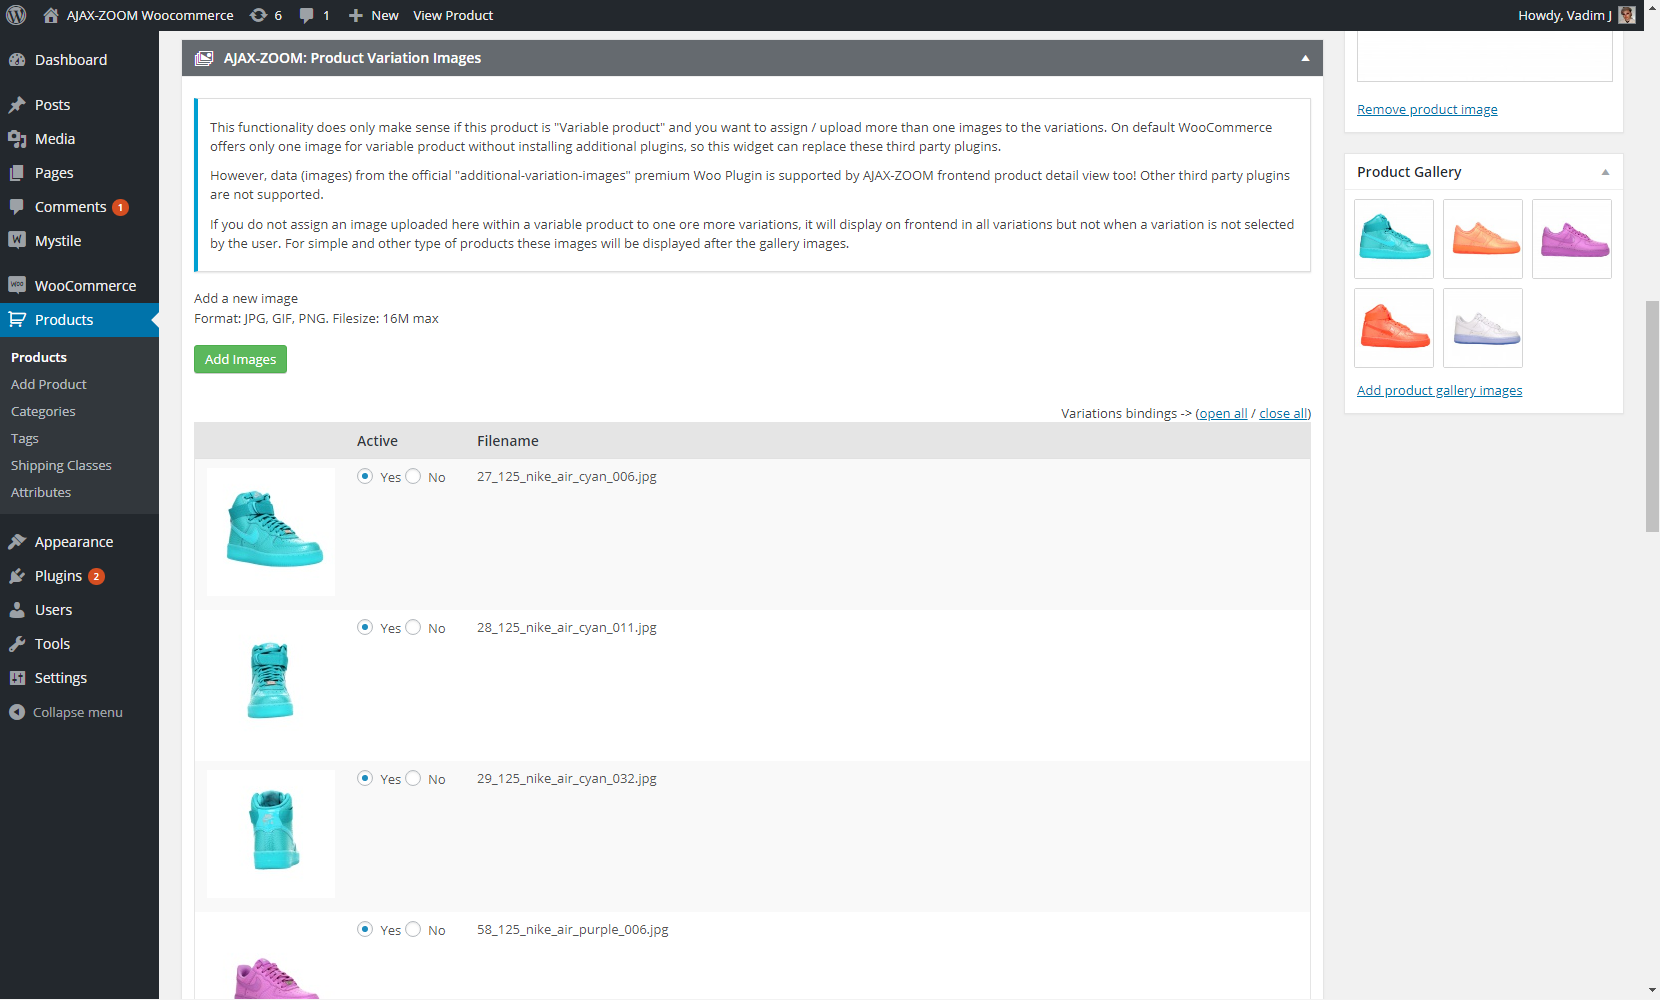Click the Plugins plug icon
The image size is (1660, 1000).
coord(17,576)
